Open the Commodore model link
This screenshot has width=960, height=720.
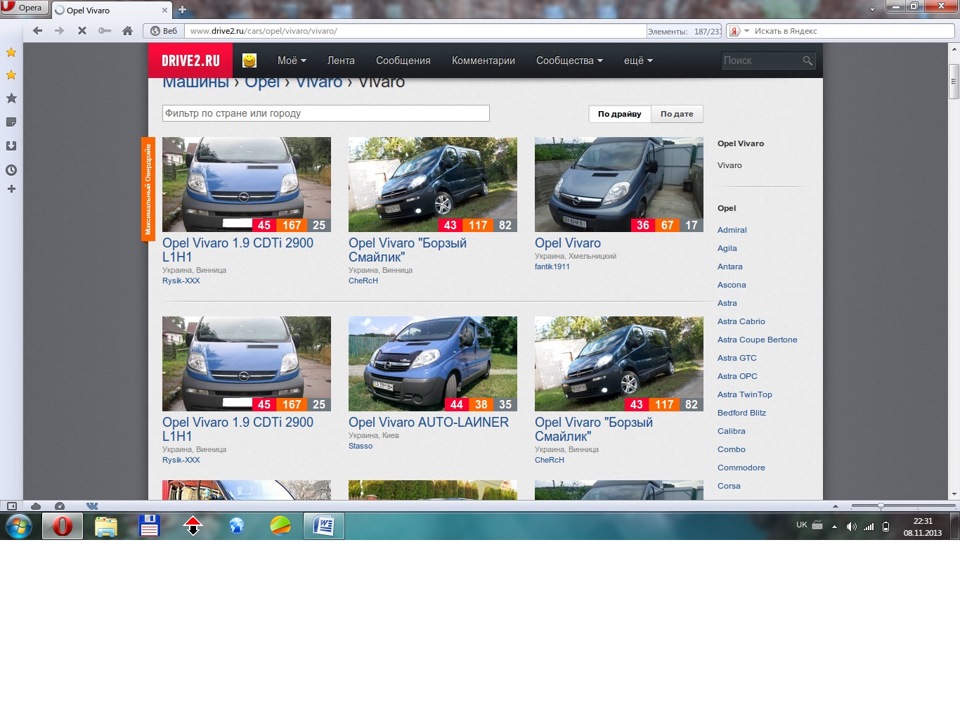pyautogui.click(x=741, y=468)
